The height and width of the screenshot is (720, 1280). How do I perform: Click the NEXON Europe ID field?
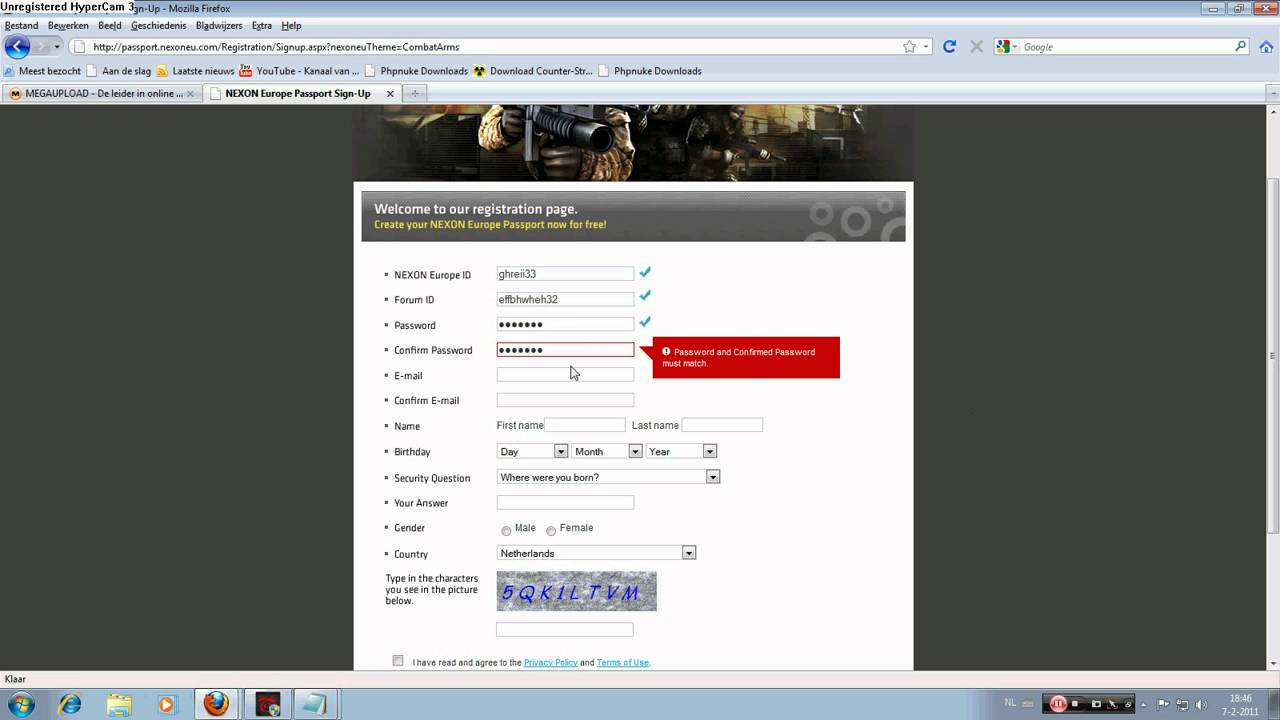[x=565, y=274]
